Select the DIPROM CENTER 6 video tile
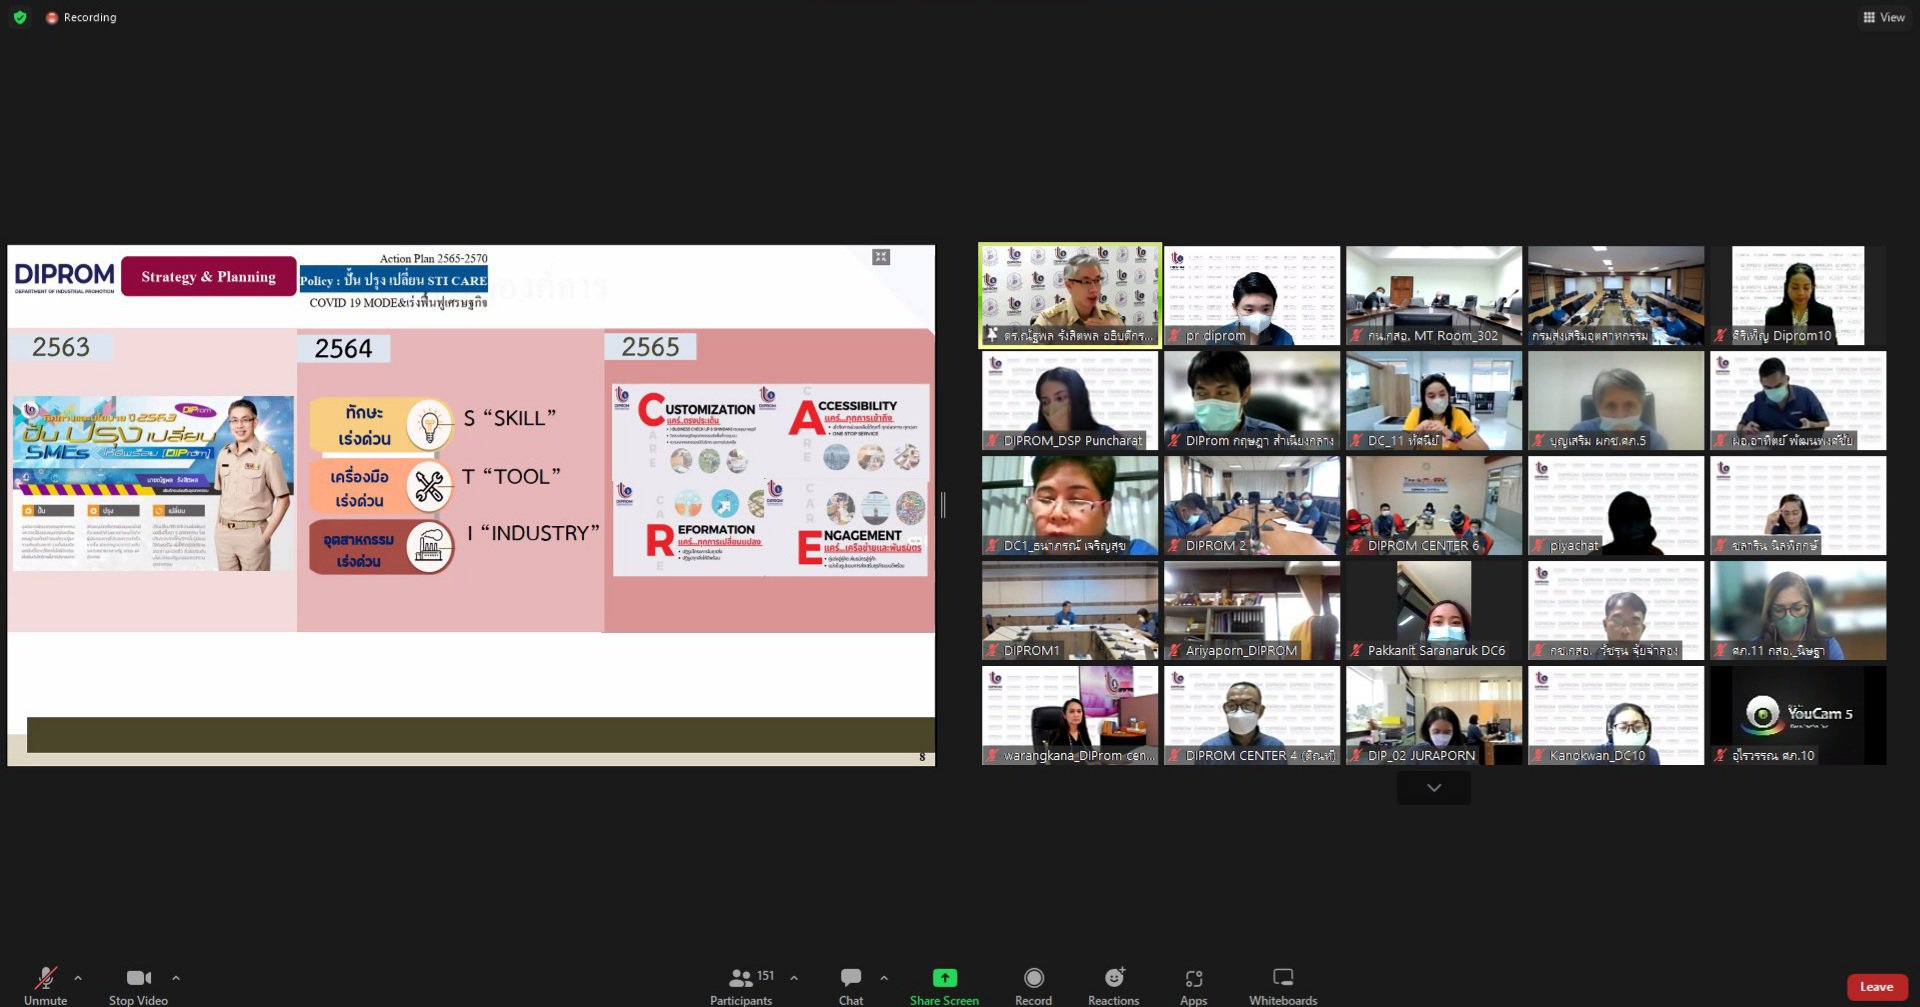1920x1007 pixels. [x=1434, y=505]
